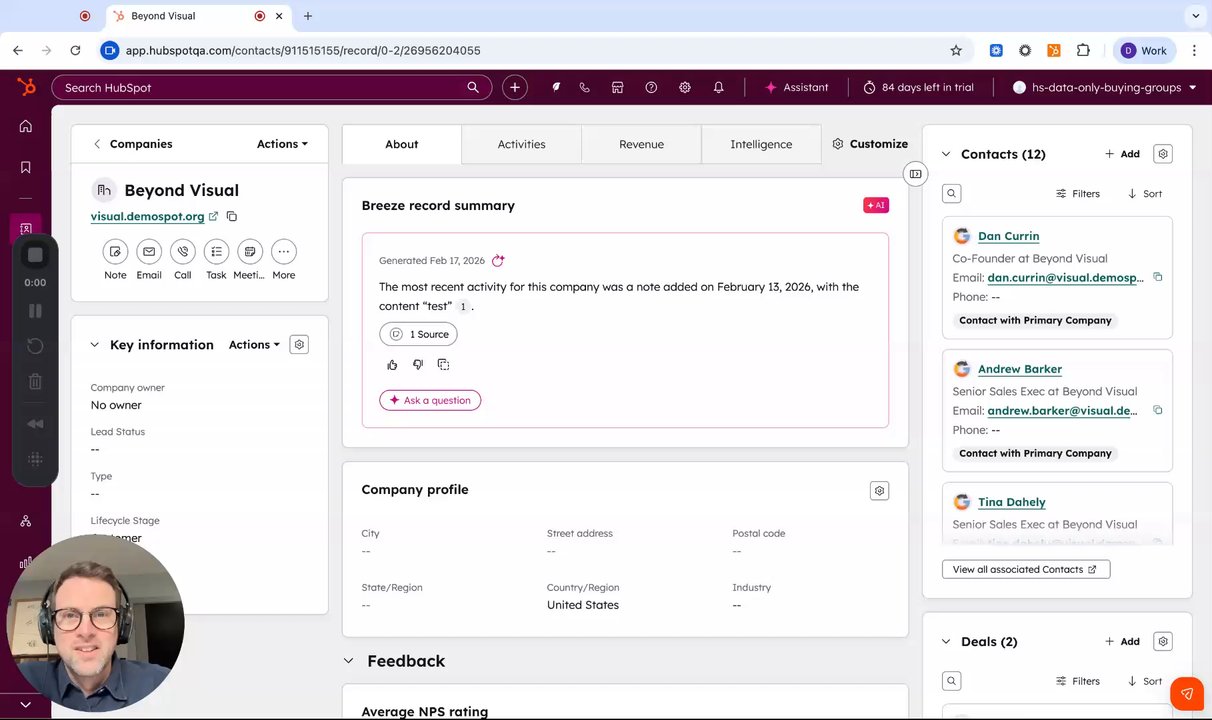The height and width of the screenshot is (720, 1212).
Task: Open the help chat widget
Action: (x=1186, y=693)
